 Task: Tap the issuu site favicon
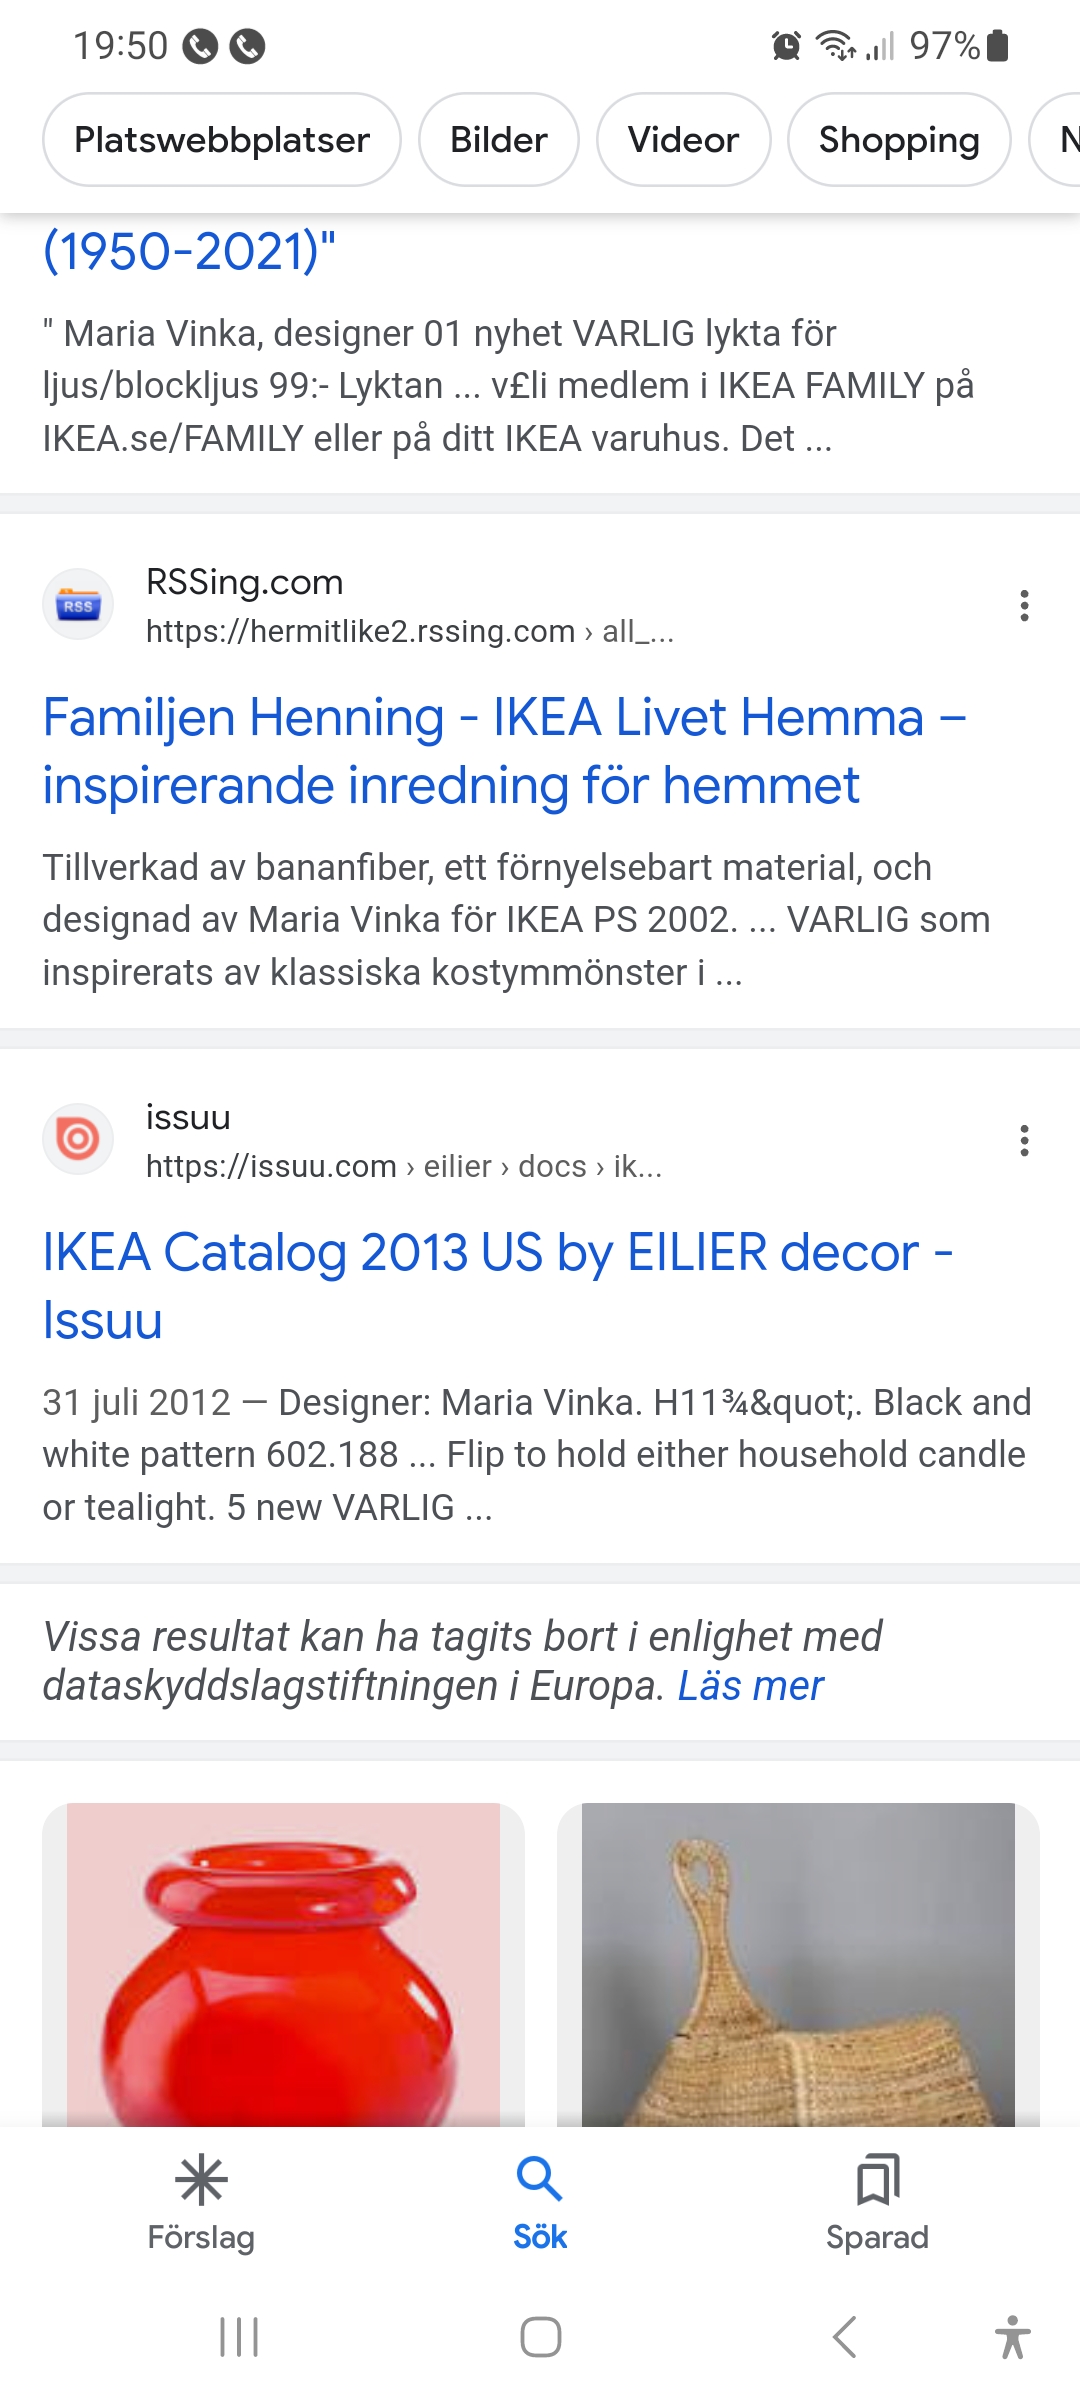point(78,1139)
